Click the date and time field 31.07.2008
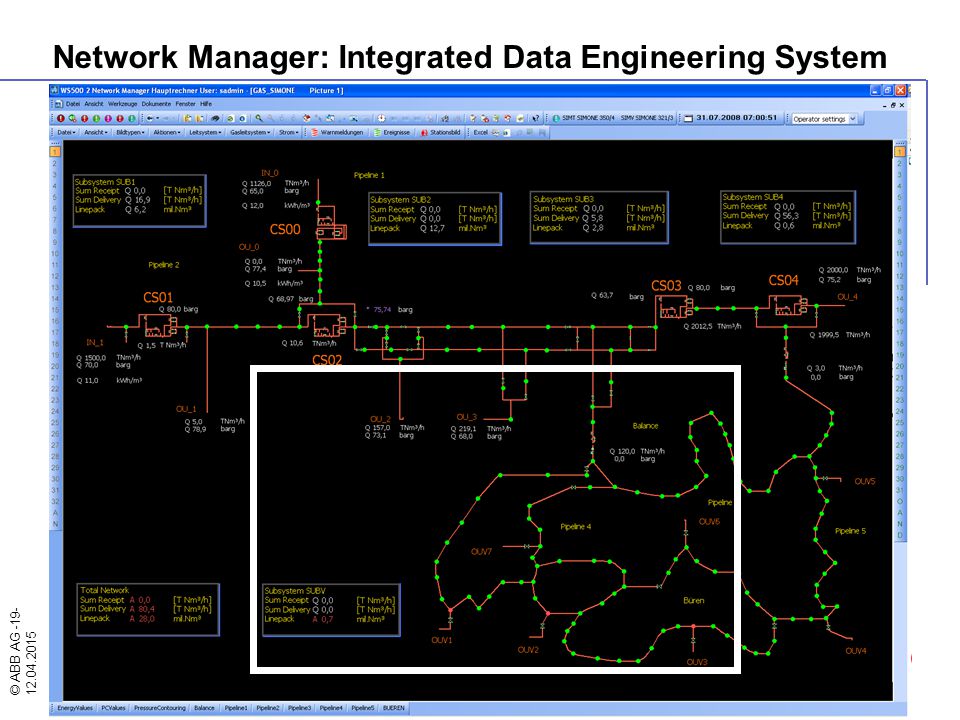Screen dimensions: 960x720 pos(737,118)
